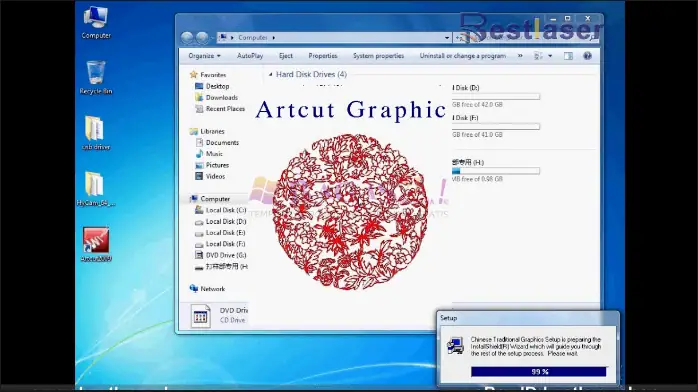
Task: Click the 99% setup progress bar
Action: pyautogui.click(x=539, y=372)
